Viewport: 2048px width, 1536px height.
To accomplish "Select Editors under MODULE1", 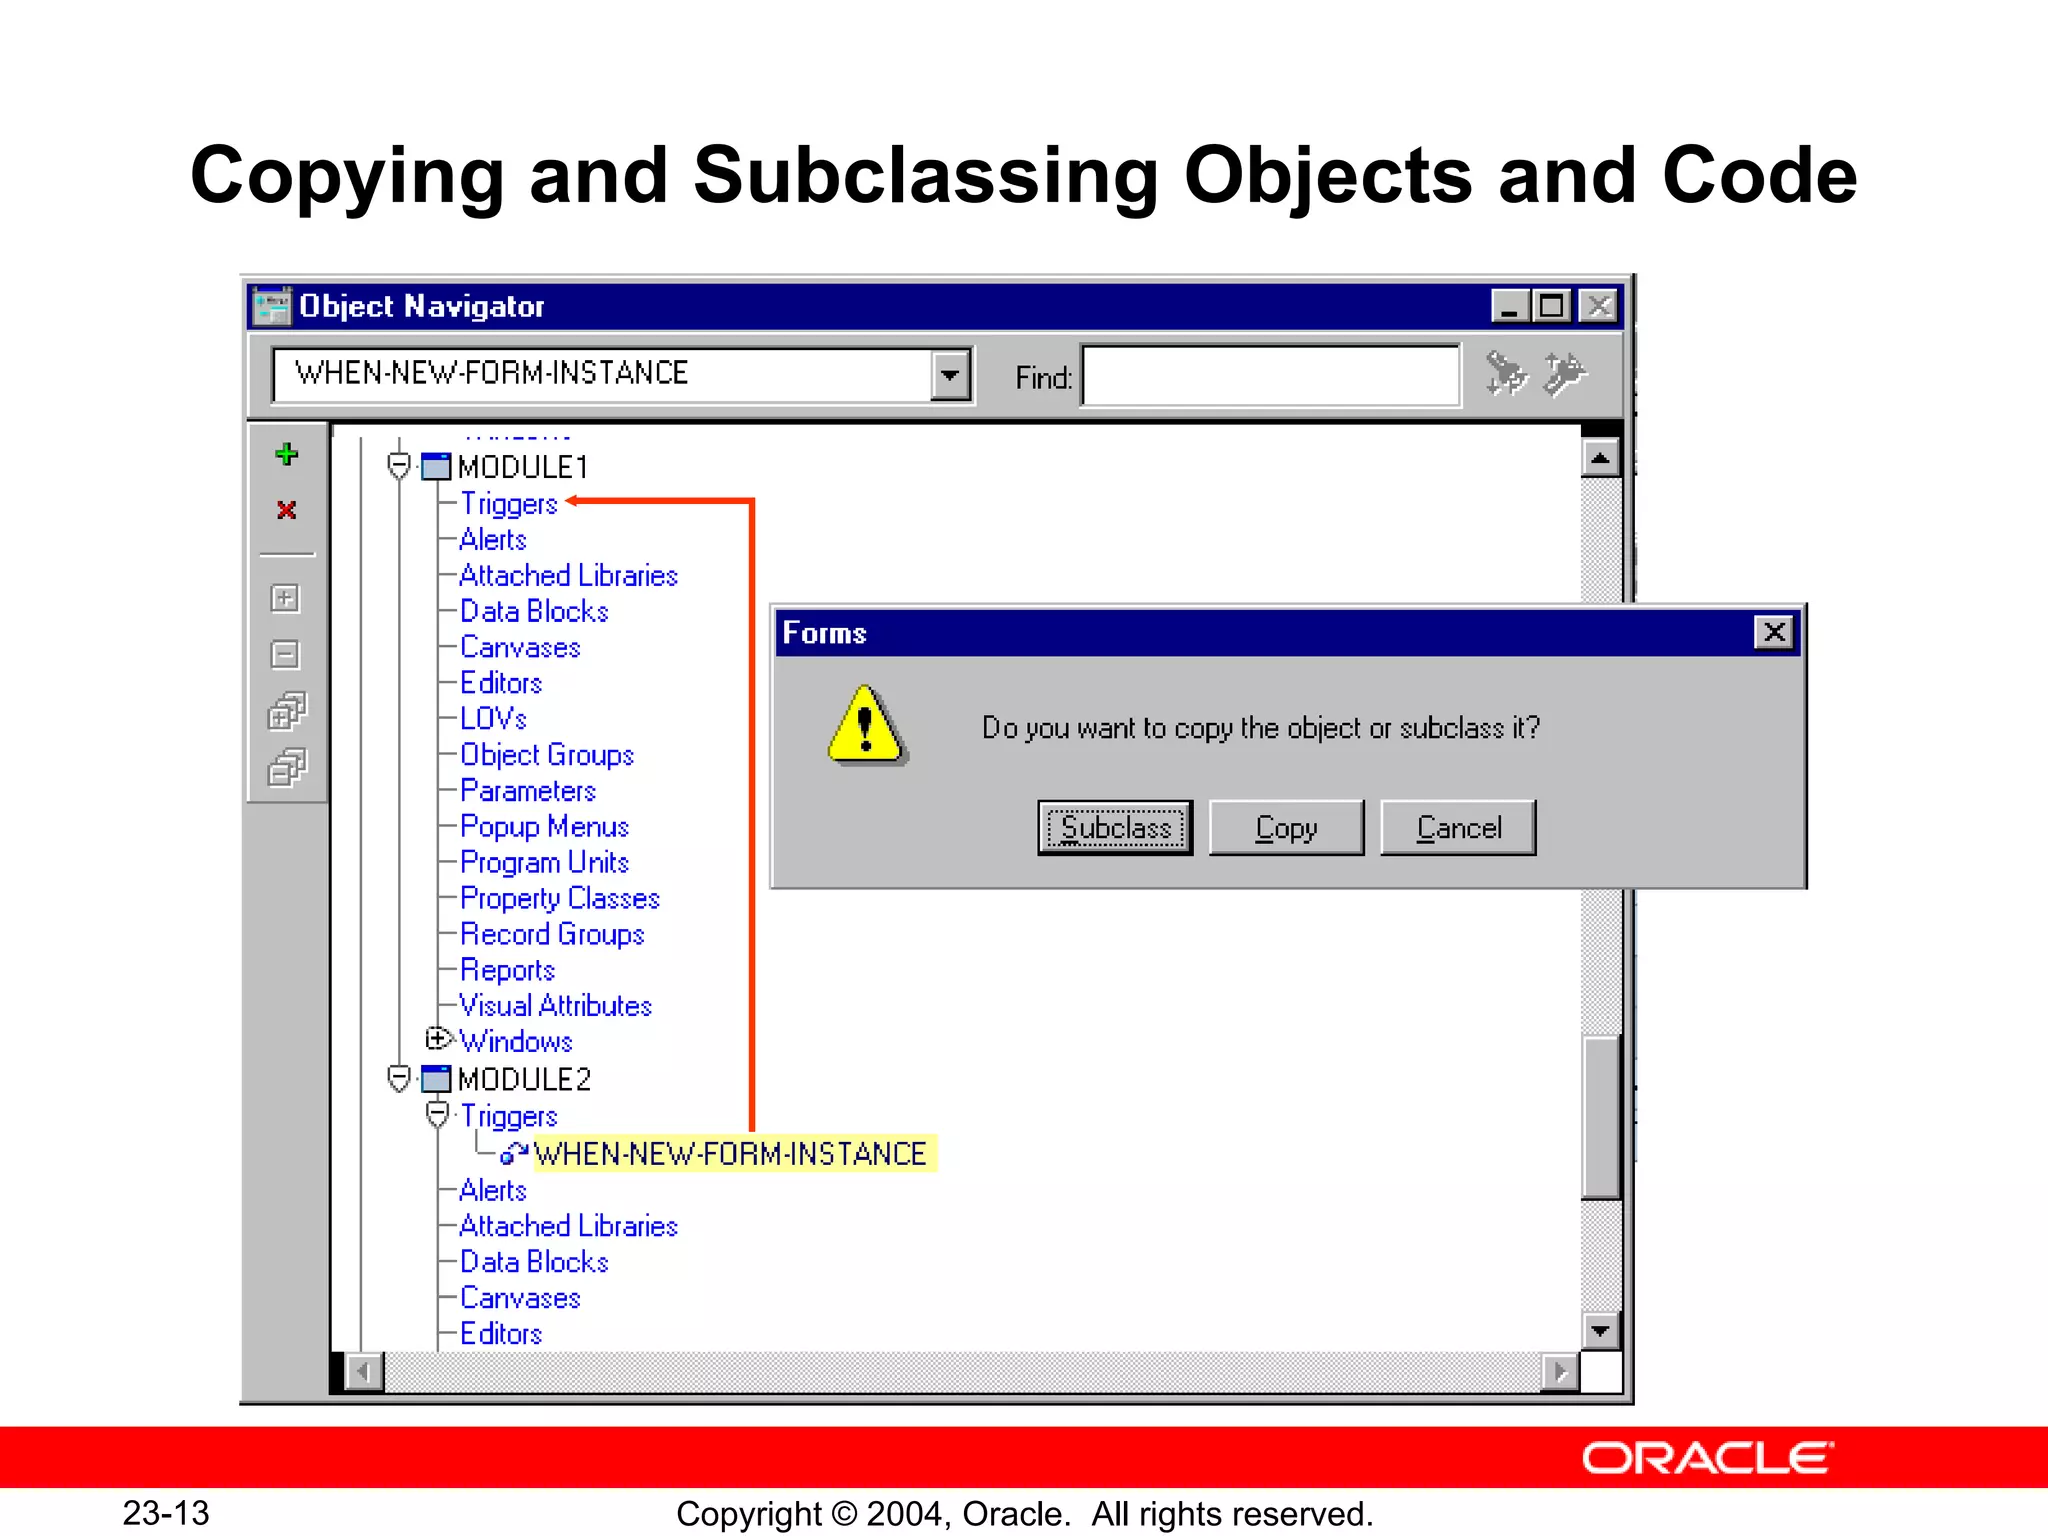I will click(501, 684).
